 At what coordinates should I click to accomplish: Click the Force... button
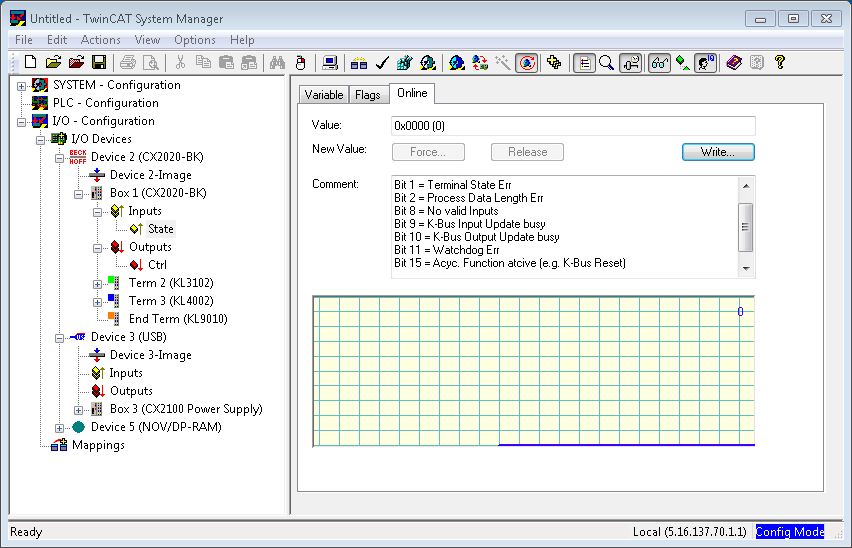pos(428,152)
